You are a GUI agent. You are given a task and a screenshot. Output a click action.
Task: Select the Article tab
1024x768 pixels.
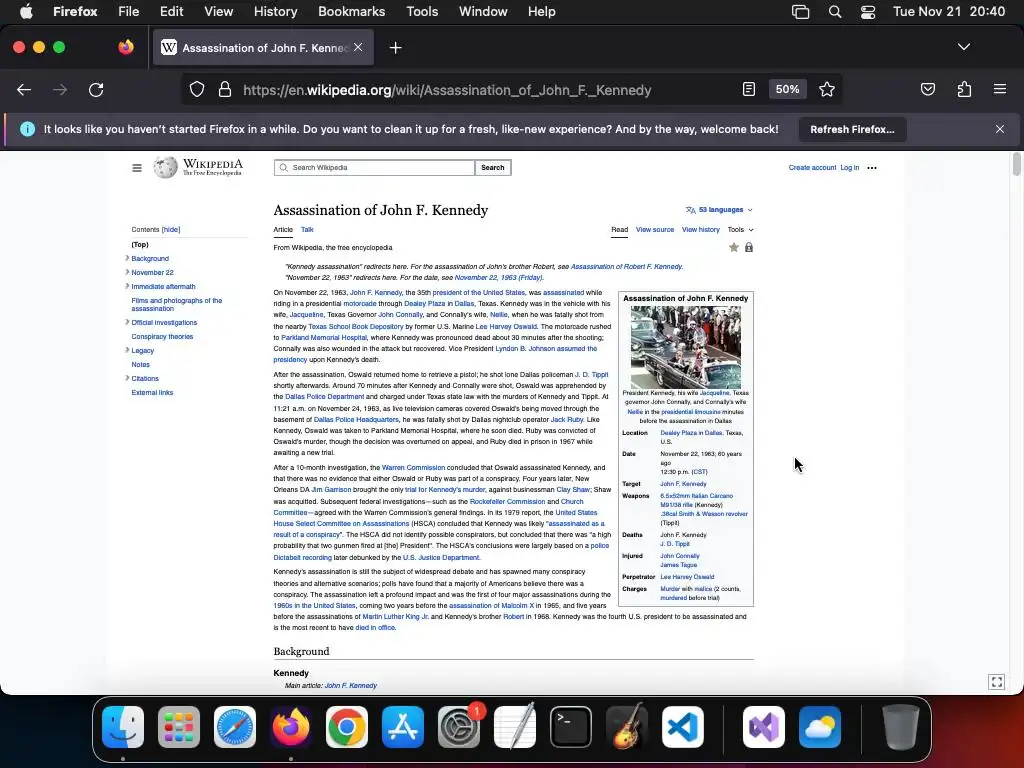tap(283, 230)
